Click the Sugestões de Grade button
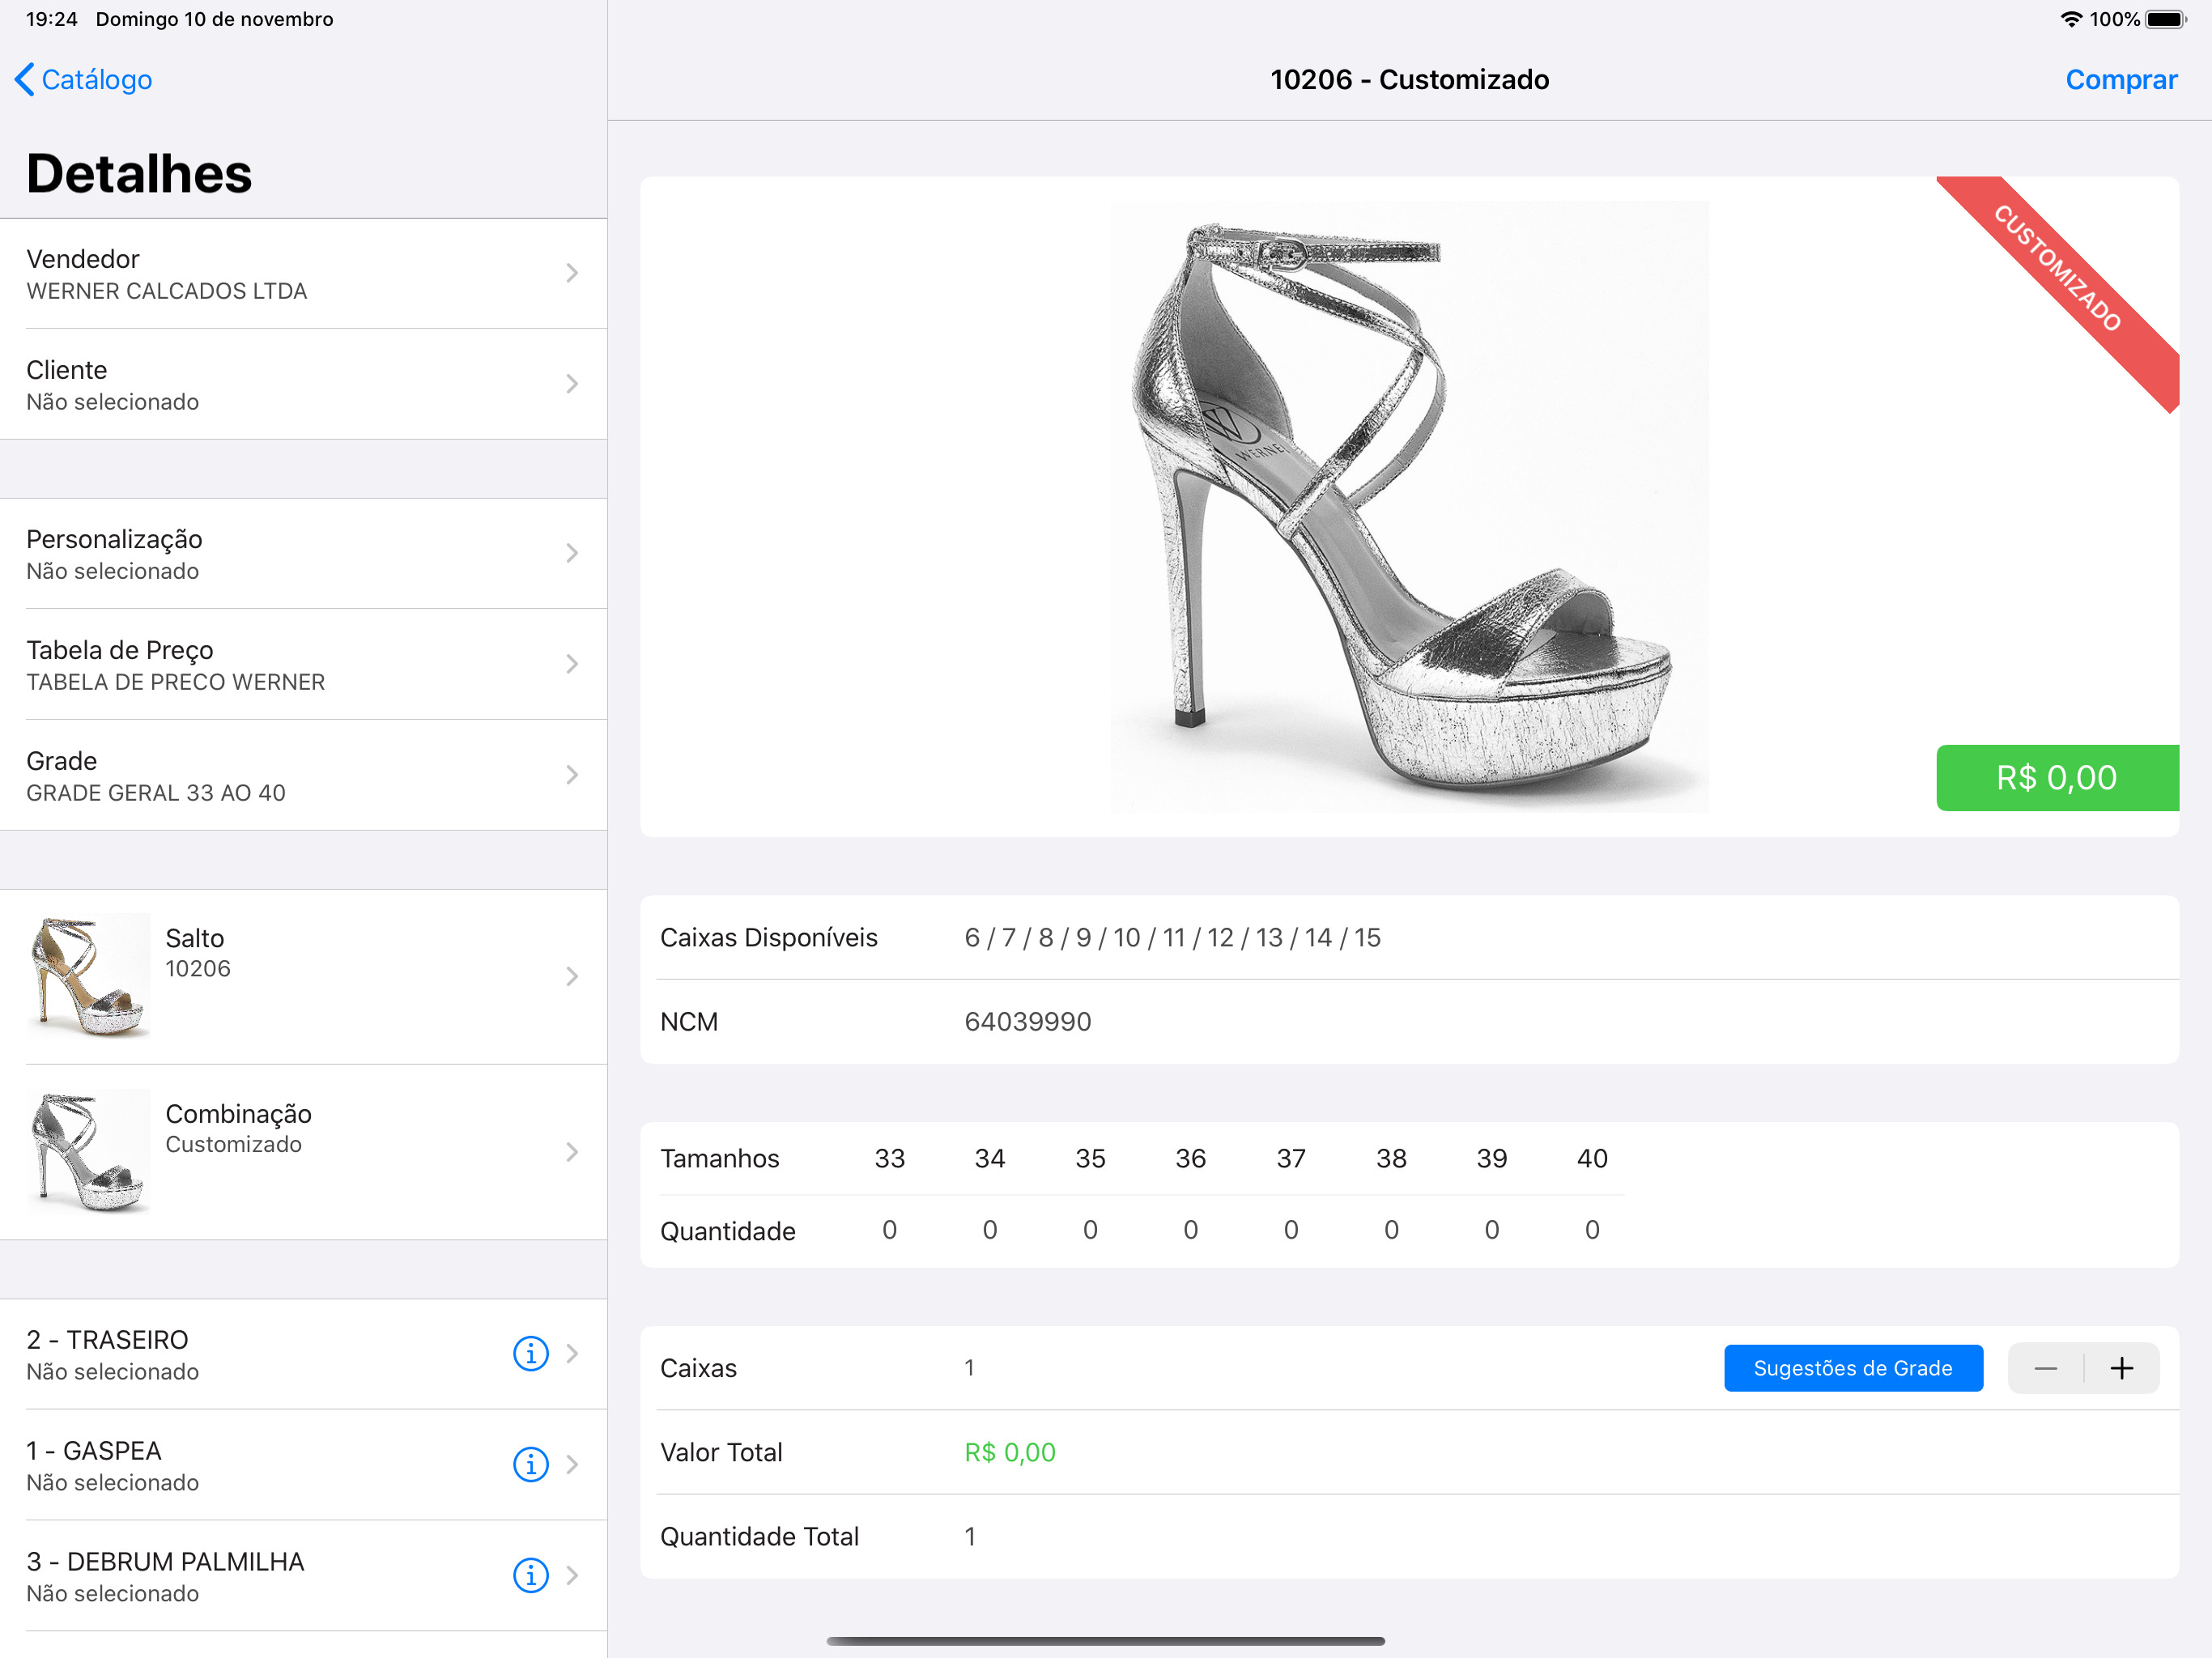This screenshot has height=1658, width=2212. click(x=1853, y=1368)
